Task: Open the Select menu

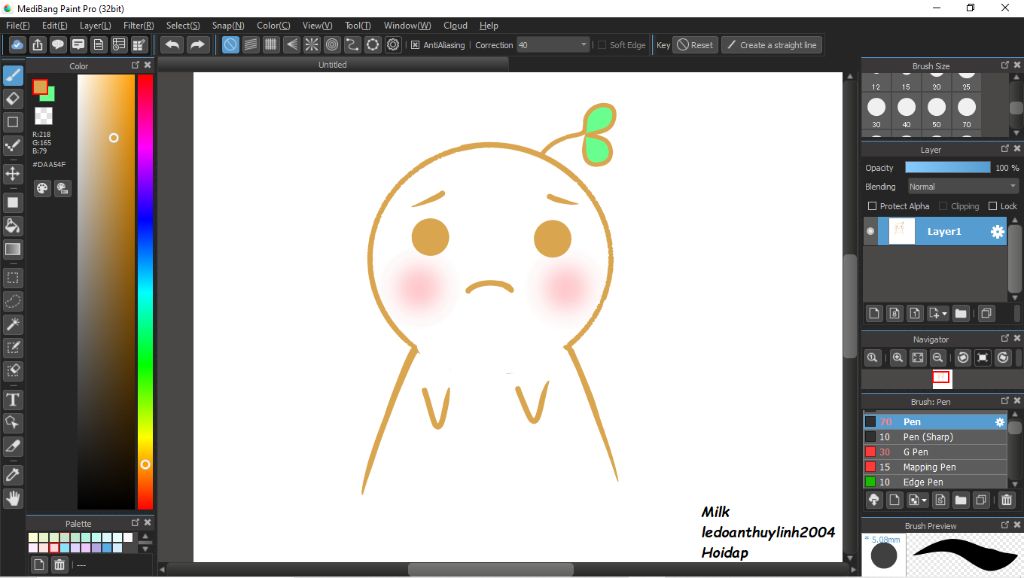Action: pyautogui.click(x=183, y=25)
